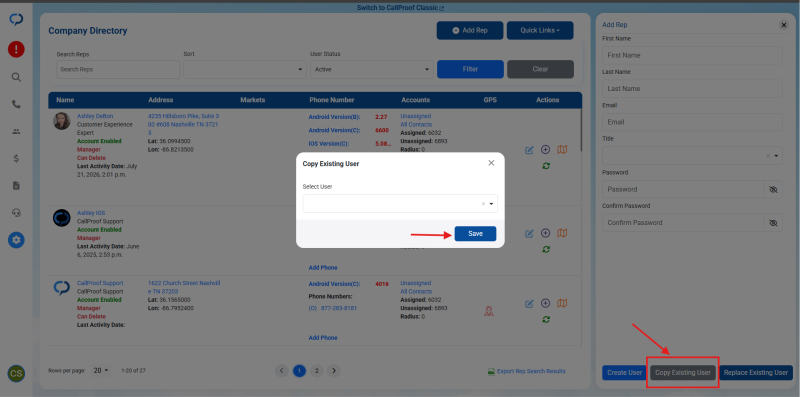Open the User Status dropdown
800x397 pixels.
point(372,69)
